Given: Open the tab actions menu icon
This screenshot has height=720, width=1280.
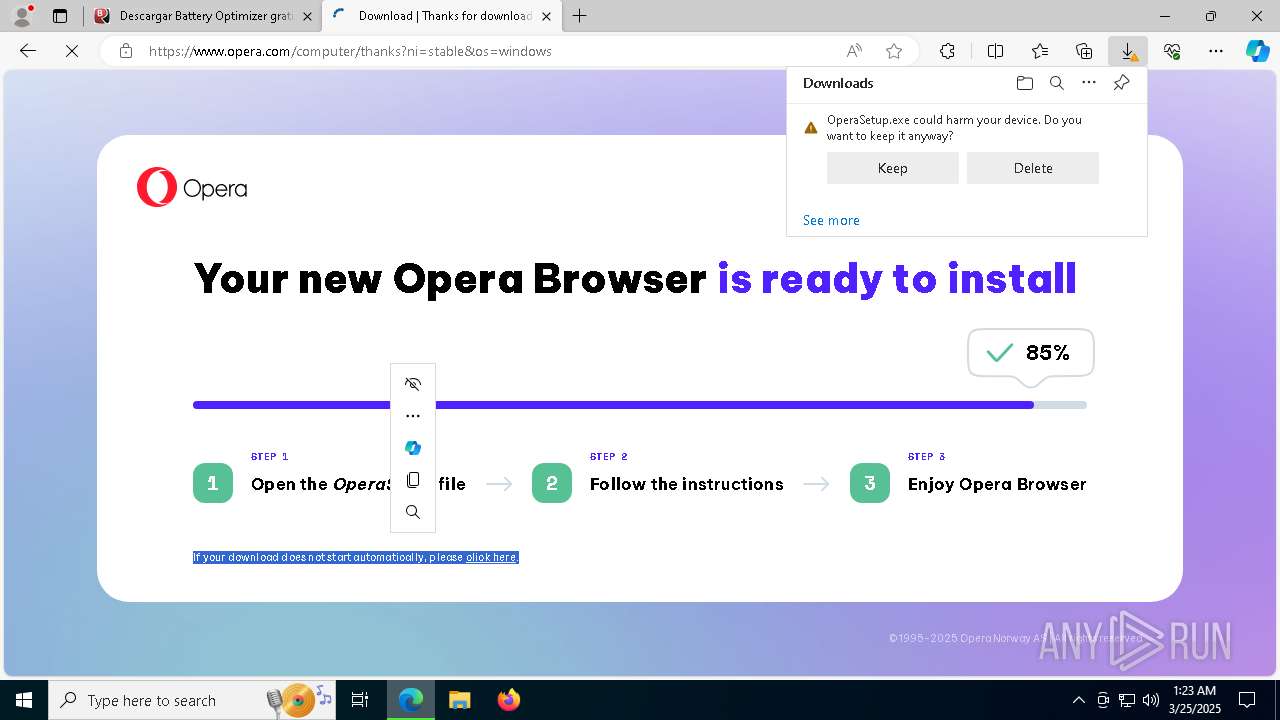Looking at the screenshot, I should click(x=60, y=16).
